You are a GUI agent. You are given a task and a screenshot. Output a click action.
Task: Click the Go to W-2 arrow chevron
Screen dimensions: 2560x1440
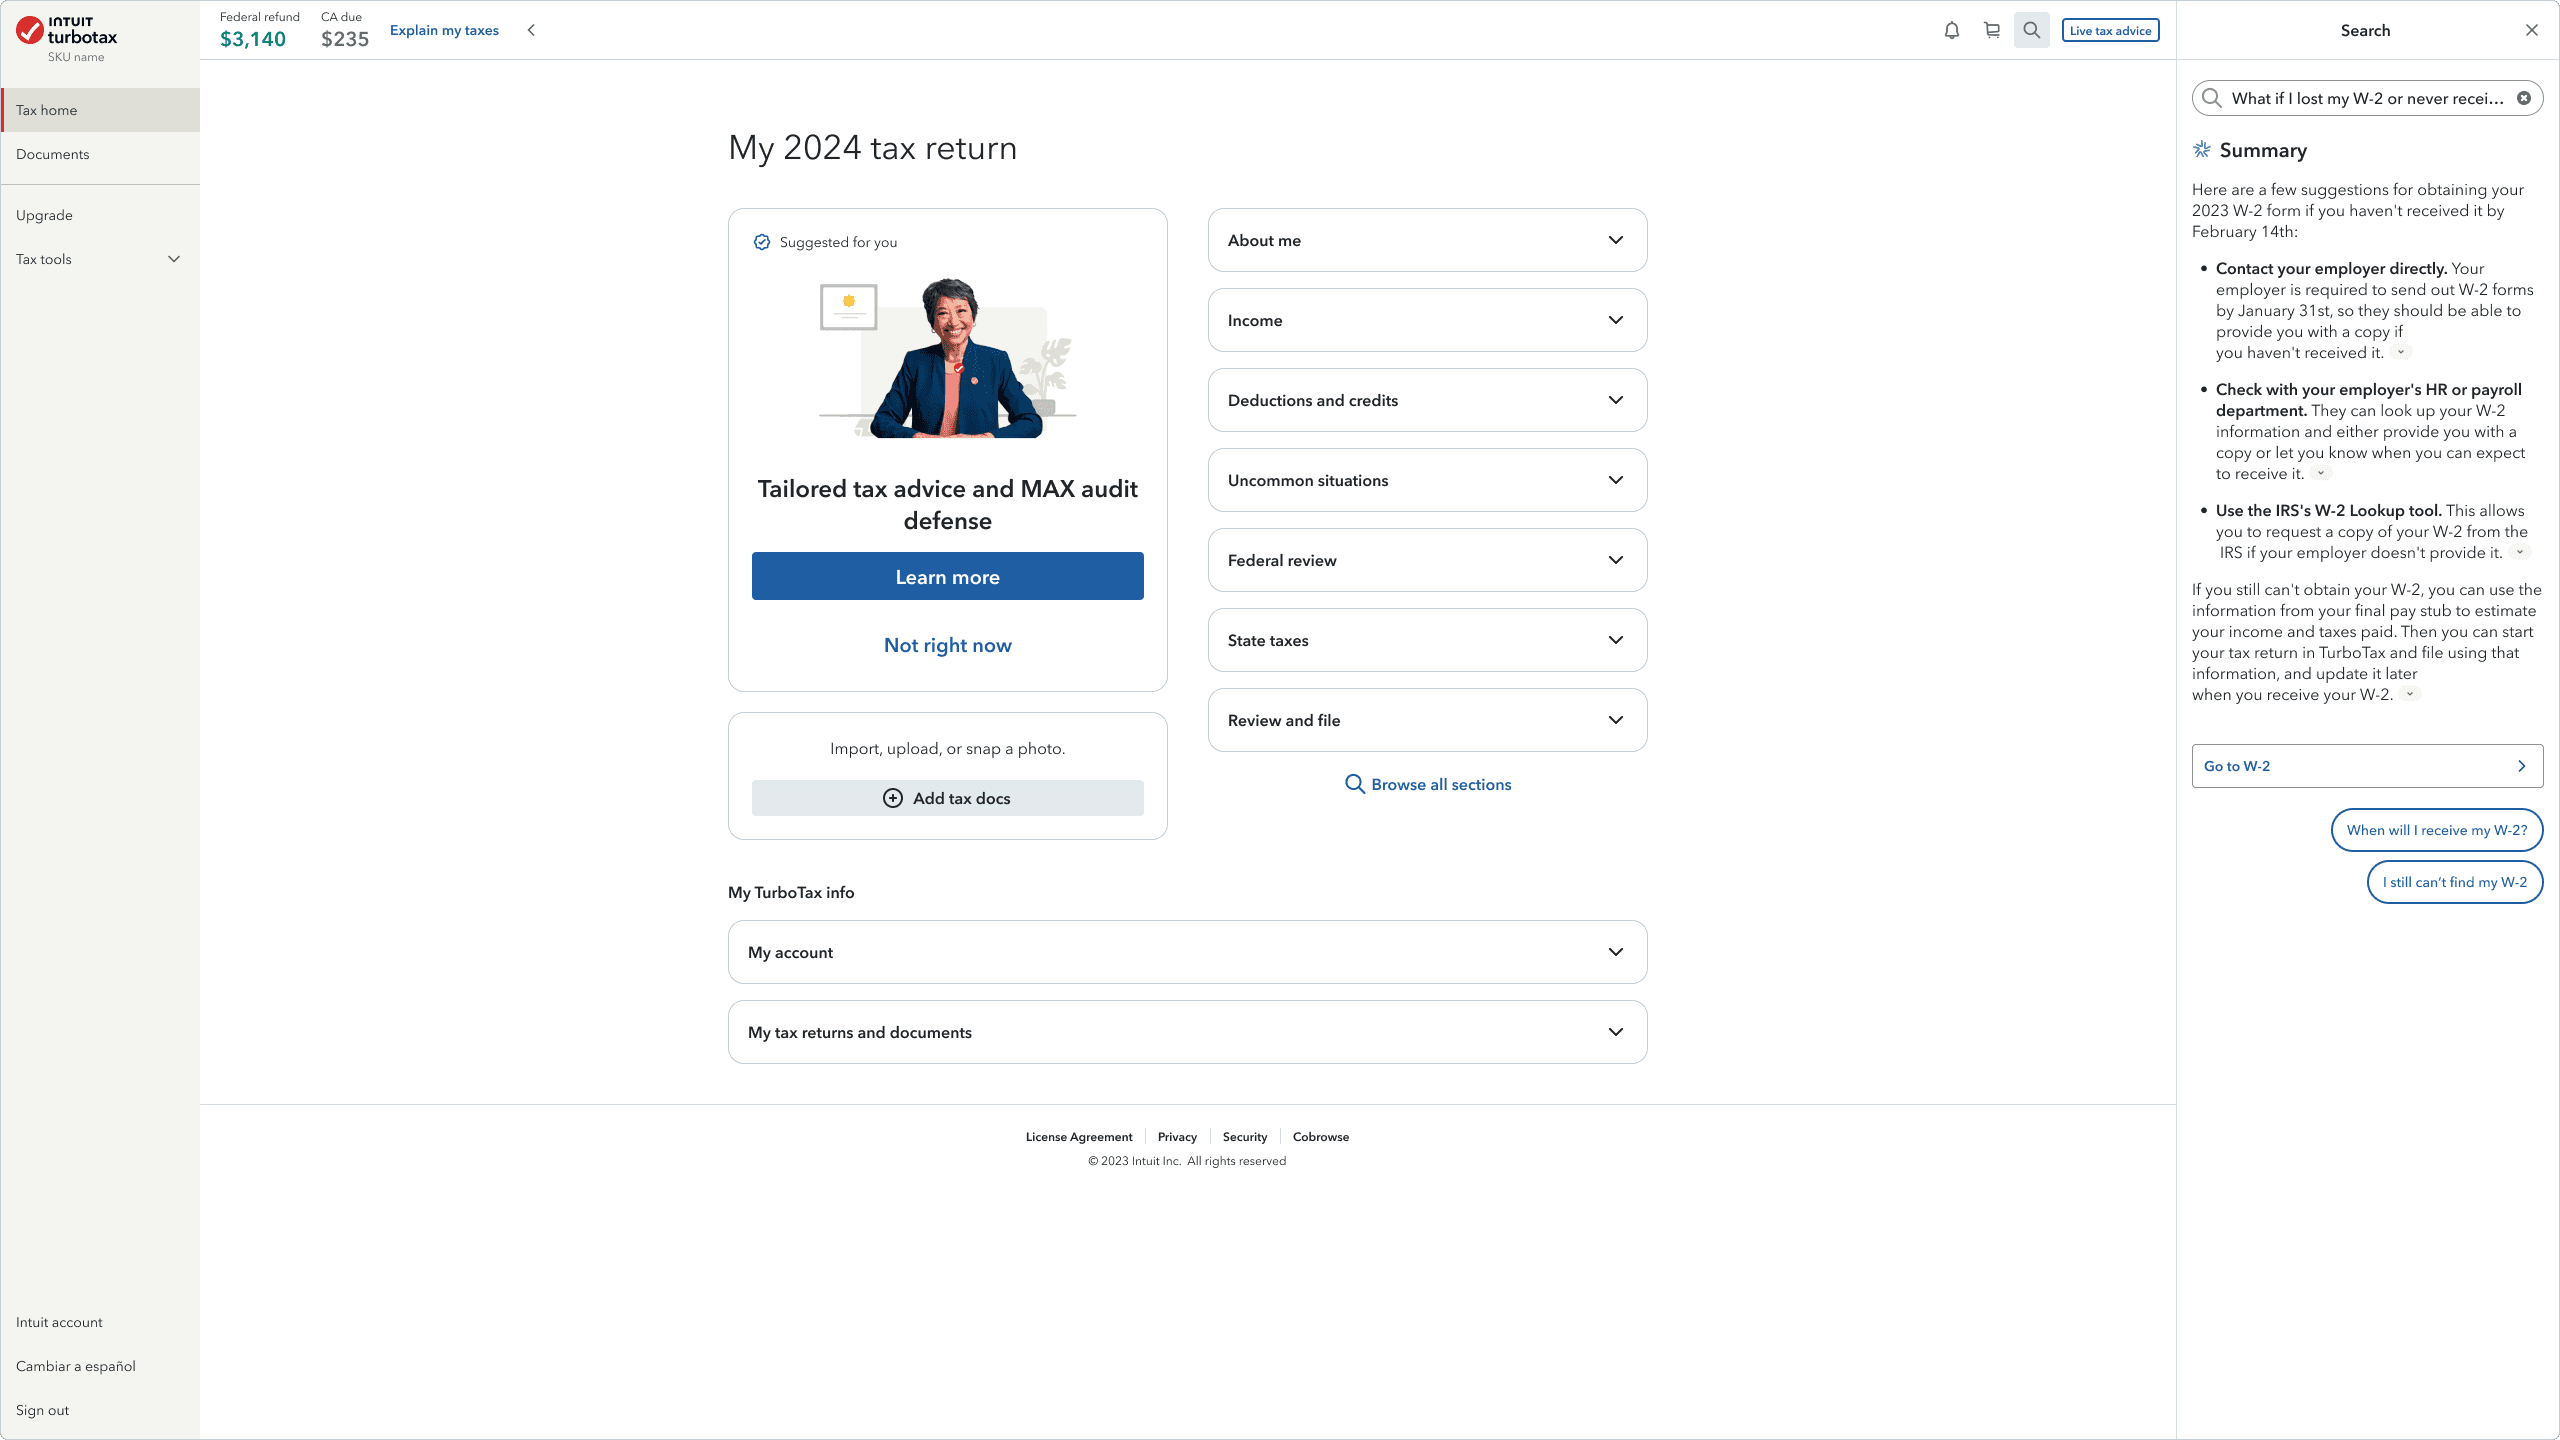pyautogui.click(x=2522, y=766)
